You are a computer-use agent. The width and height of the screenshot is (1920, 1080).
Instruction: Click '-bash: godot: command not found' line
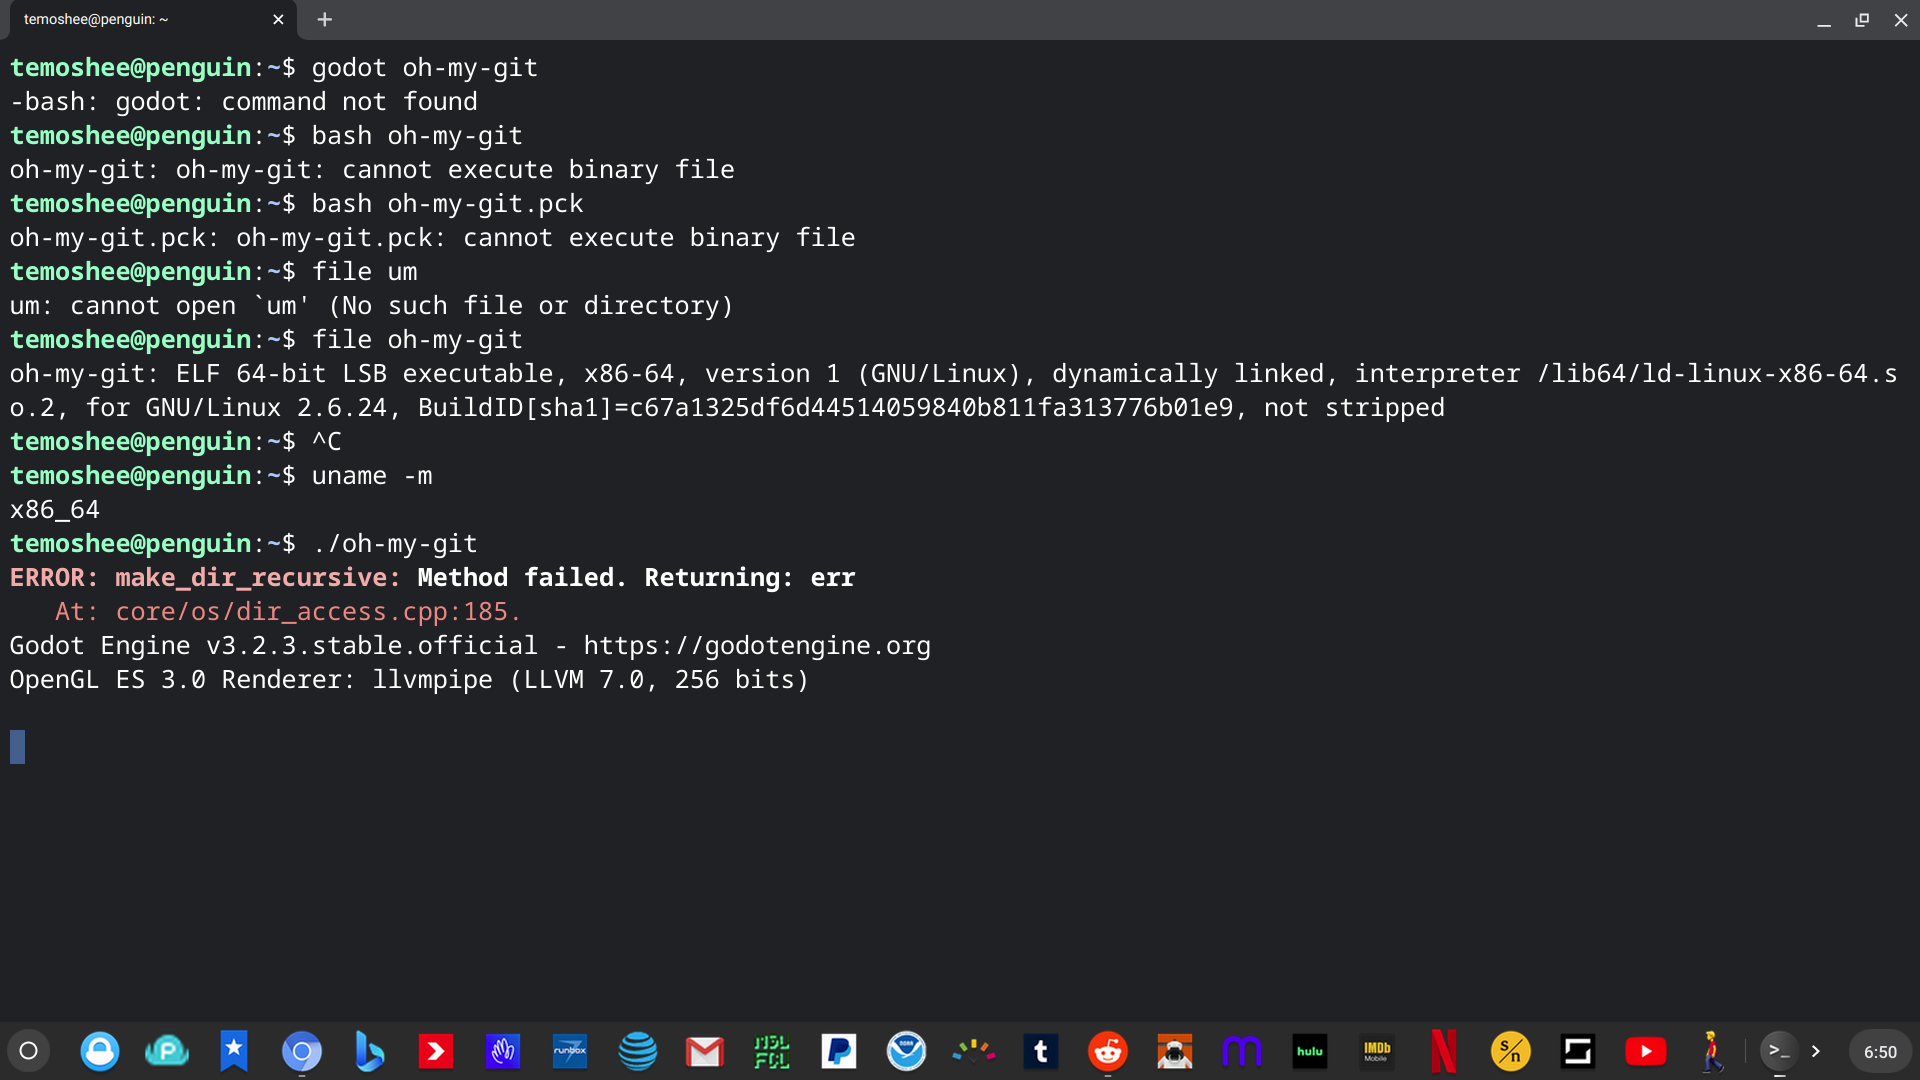244,102
